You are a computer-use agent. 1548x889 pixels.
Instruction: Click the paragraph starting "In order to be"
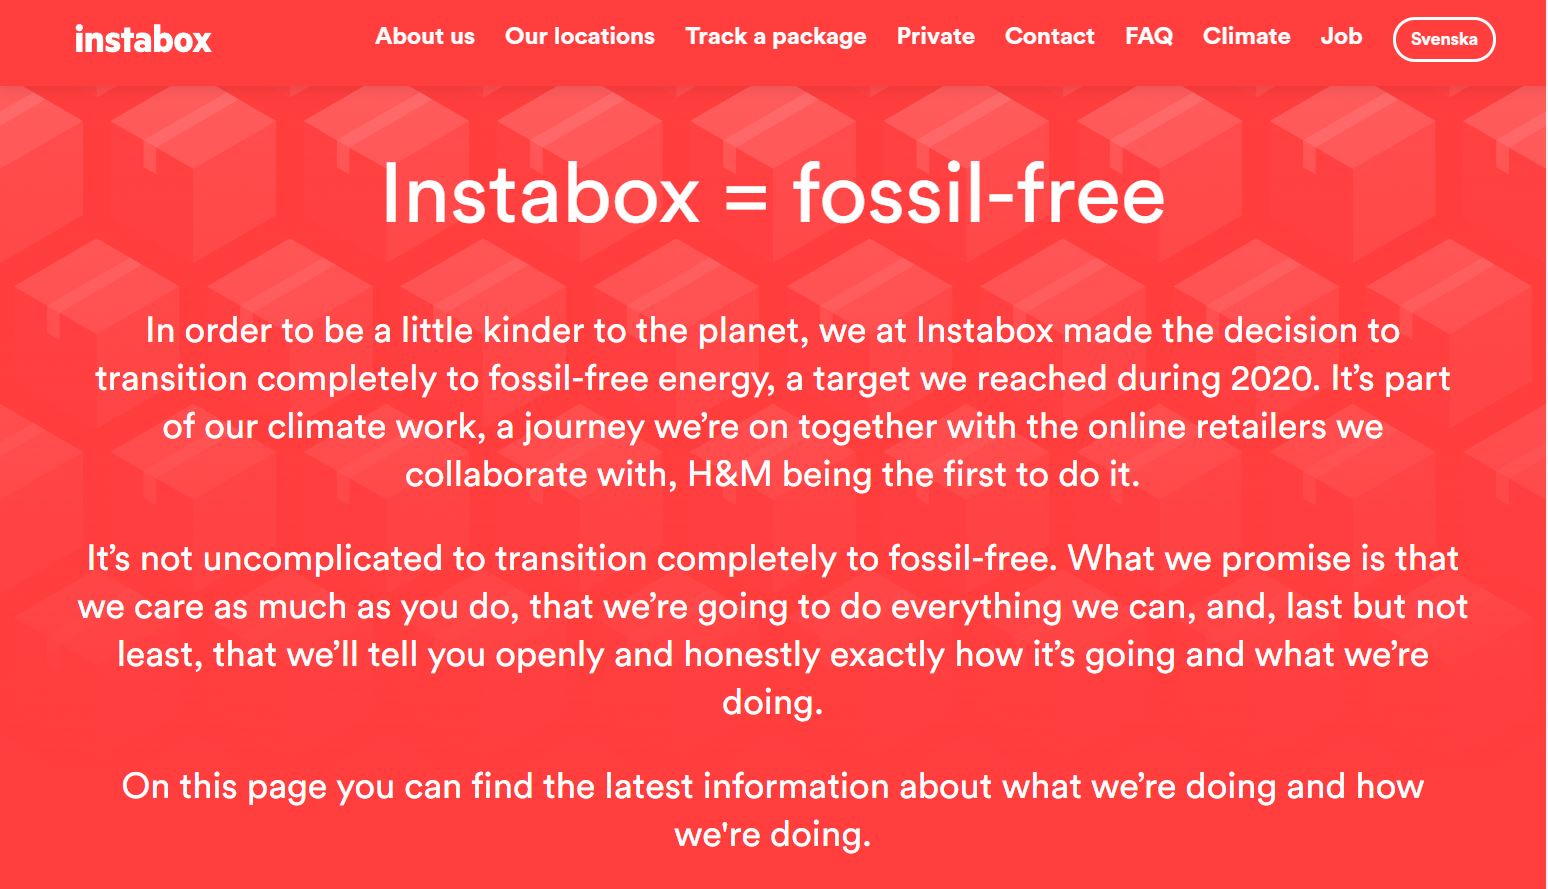[773, 402]
